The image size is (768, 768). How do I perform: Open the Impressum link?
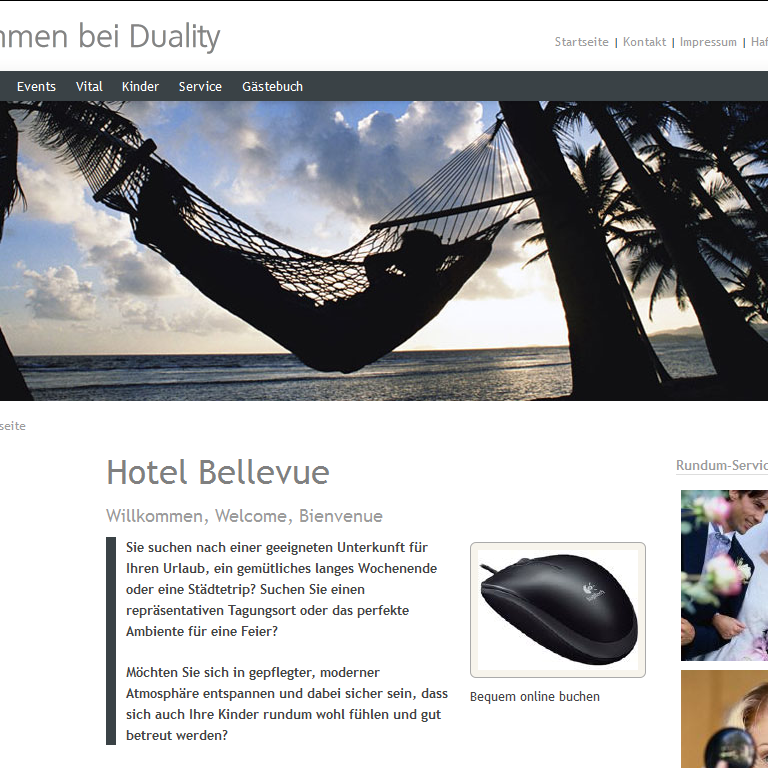[708, 42]
